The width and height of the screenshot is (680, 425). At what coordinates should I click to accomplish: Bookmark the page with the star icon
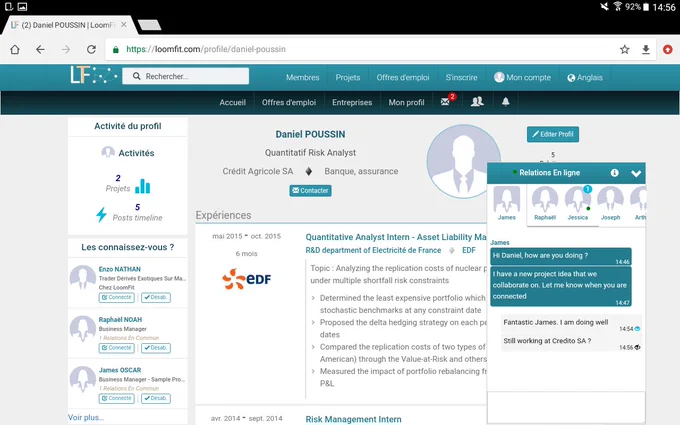pos(624,49)
